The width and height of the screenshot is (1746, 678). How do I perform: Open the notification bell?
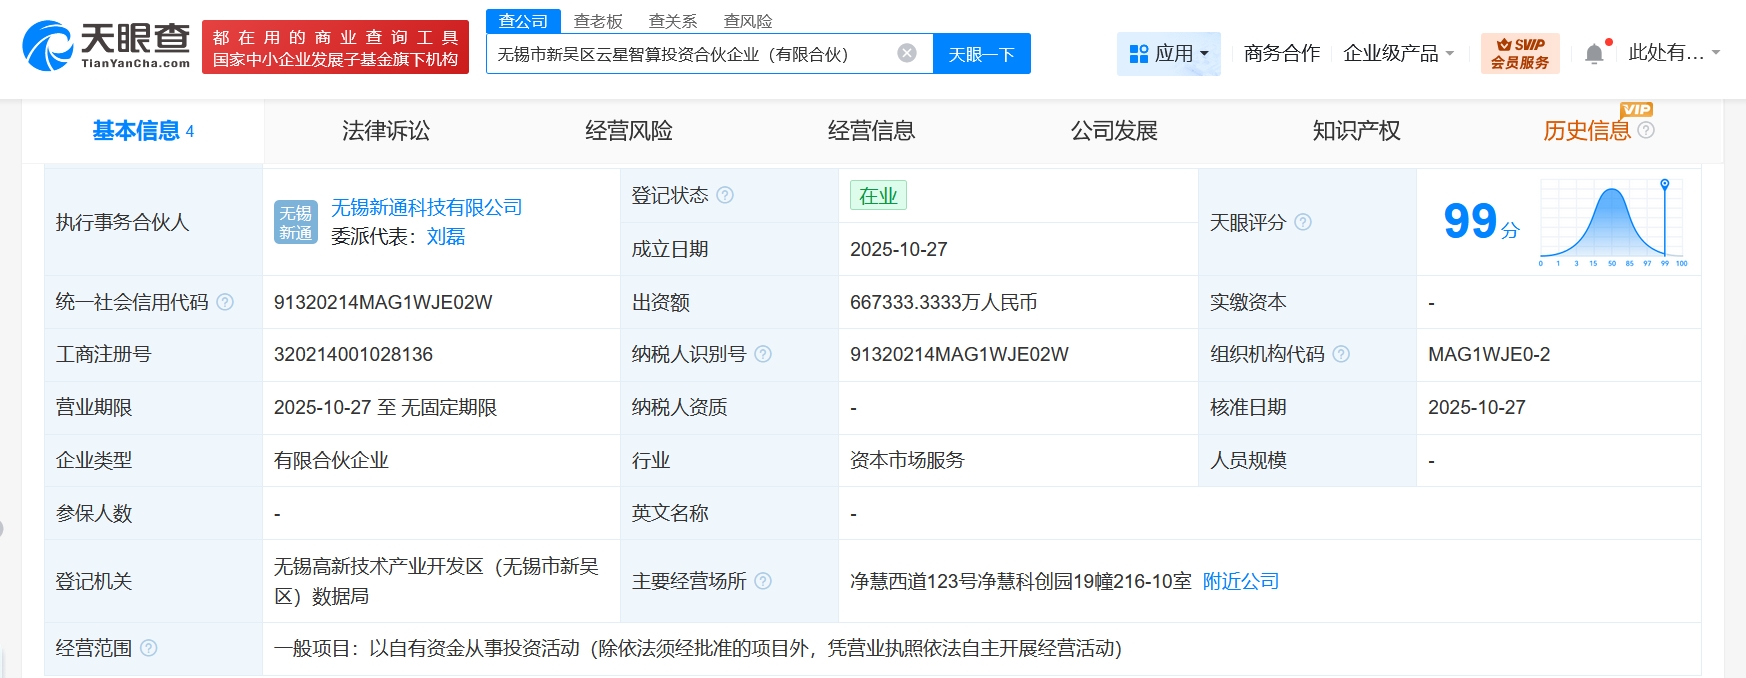(1594, 54)
